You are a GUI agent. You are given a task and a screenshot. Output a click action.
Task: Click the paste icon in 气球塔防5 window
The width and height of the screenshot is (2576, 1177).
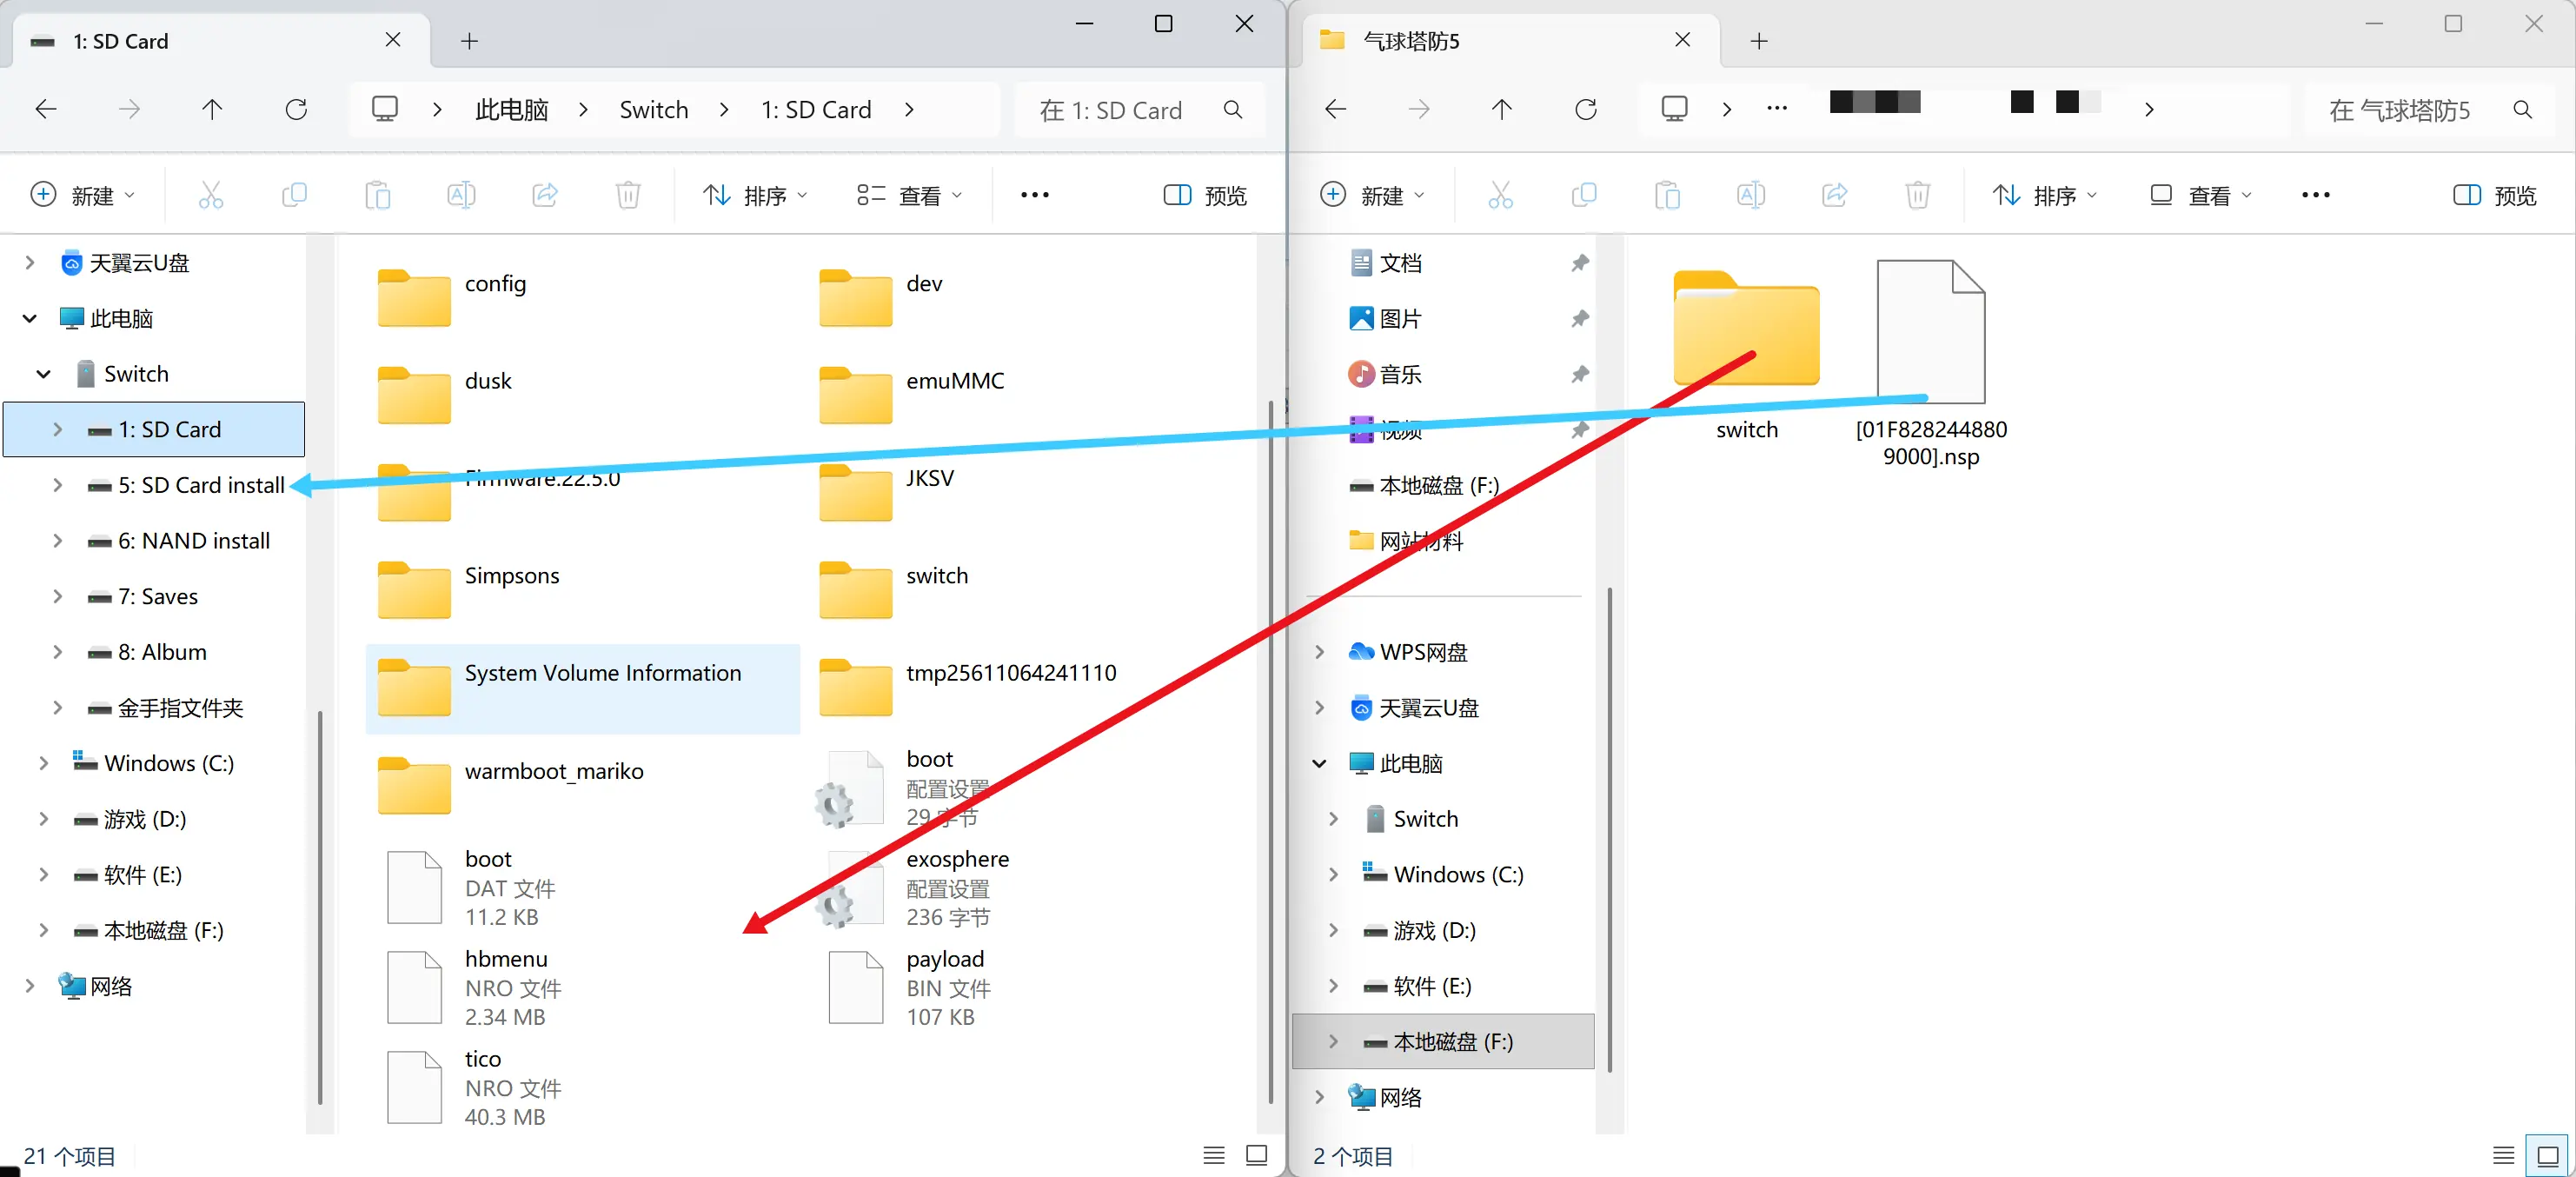coord(1667,195)
